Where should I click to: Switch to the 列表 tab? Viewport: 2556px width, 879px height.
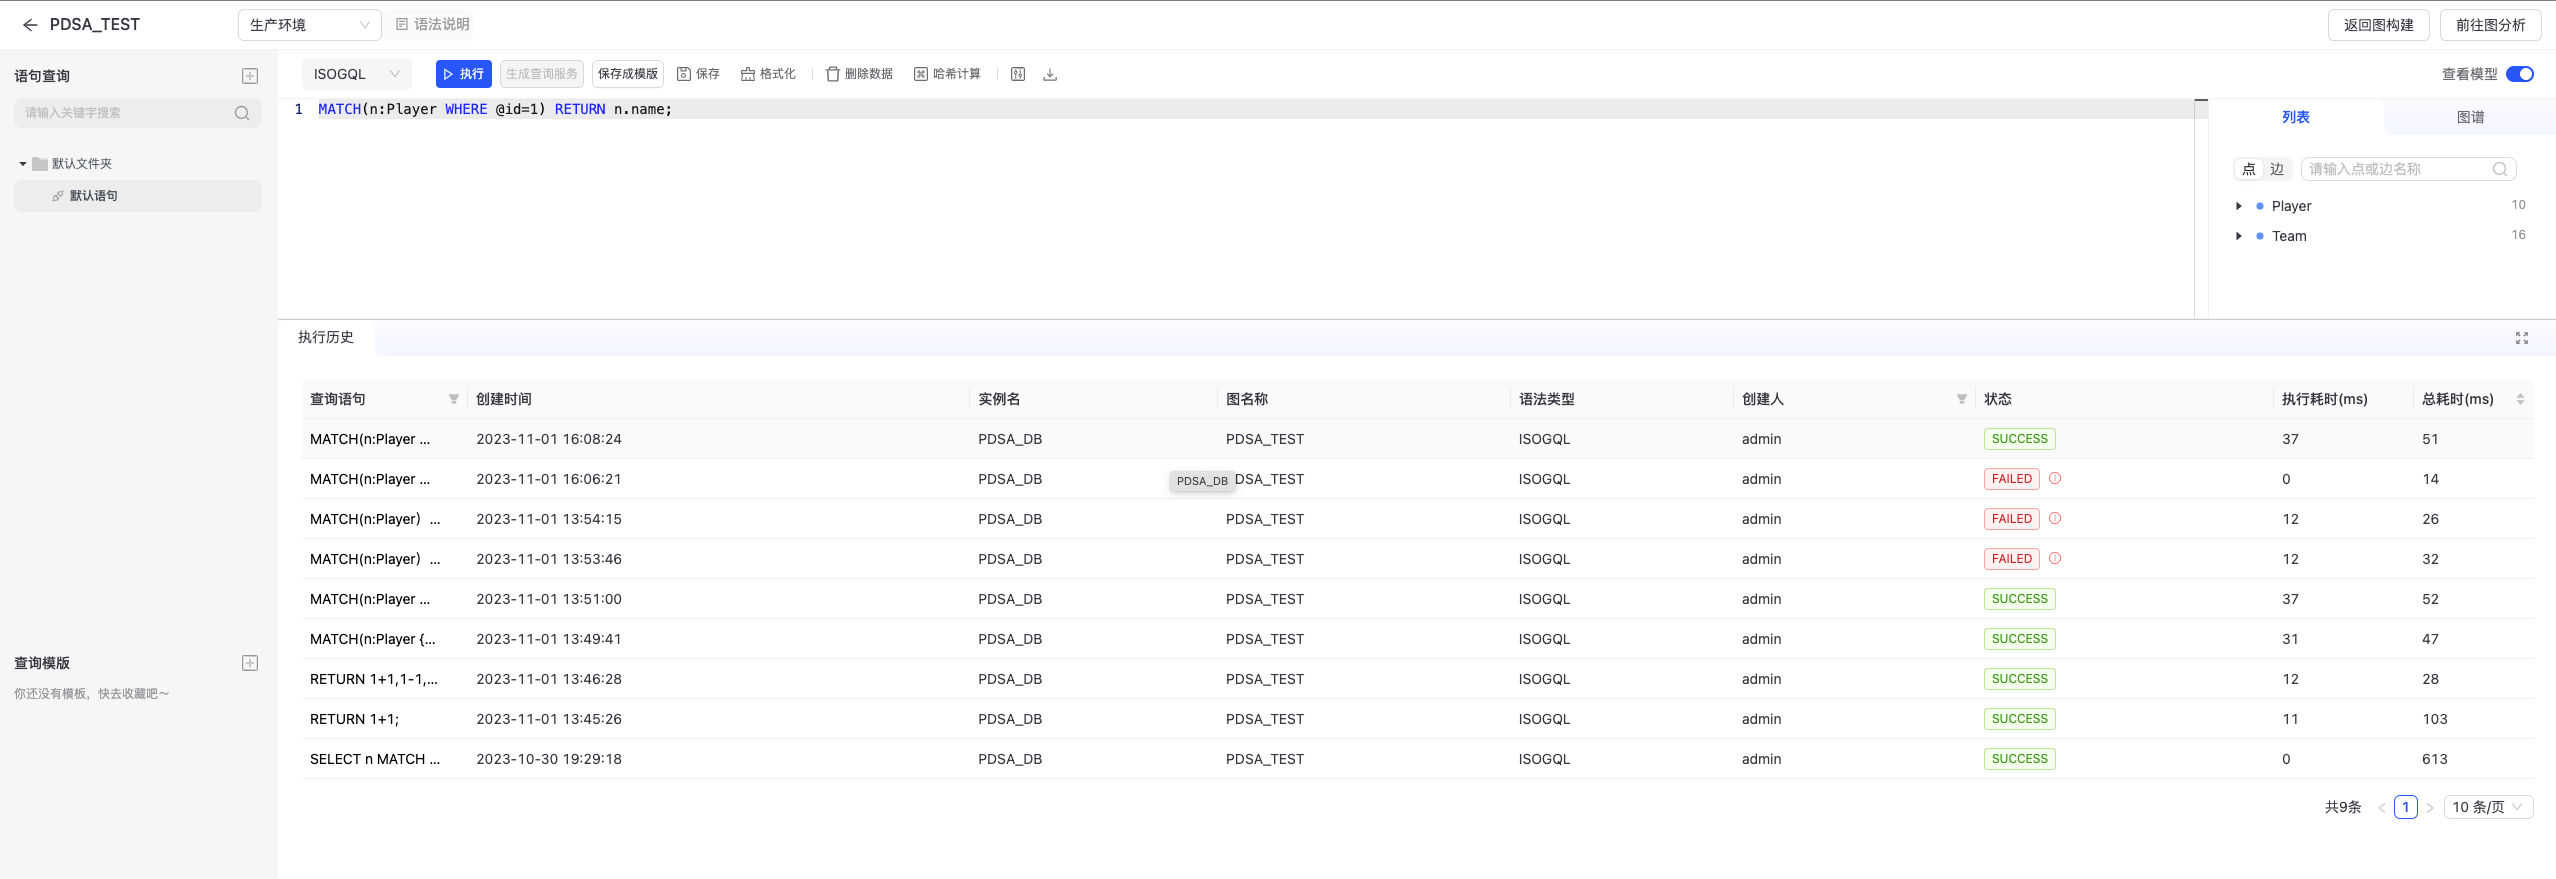tap(2295, 117)
